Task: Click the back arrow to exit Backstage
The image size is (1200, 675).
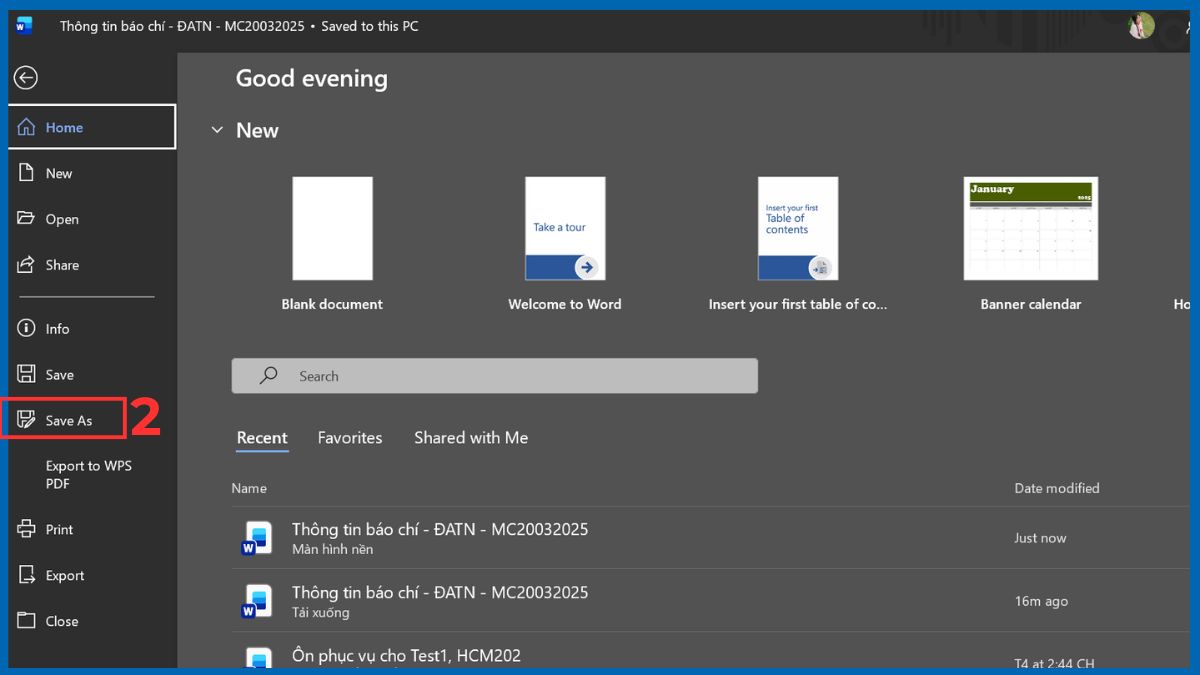Action: tap(26, 78)
